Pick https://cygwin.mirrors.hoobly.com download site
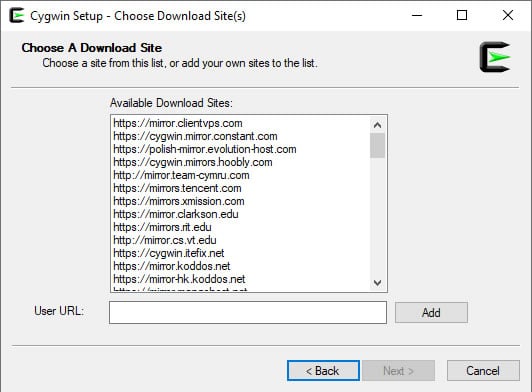Image resolution: width=532 pixels, height=392 pixels. coord(193,162)
